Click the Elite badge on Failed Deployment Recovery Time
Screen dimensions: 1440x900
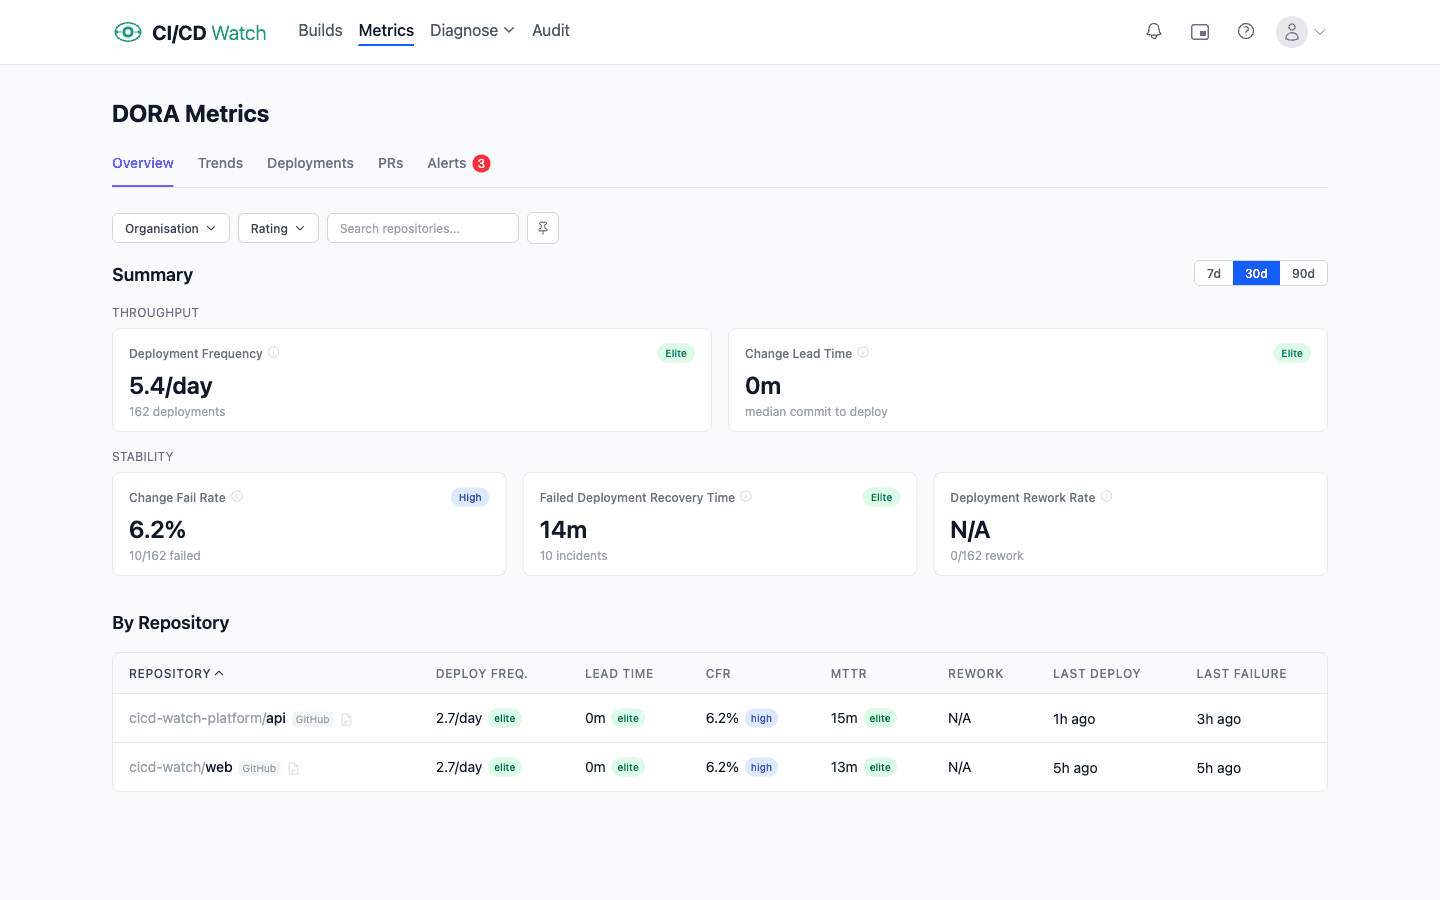[881, 497]
